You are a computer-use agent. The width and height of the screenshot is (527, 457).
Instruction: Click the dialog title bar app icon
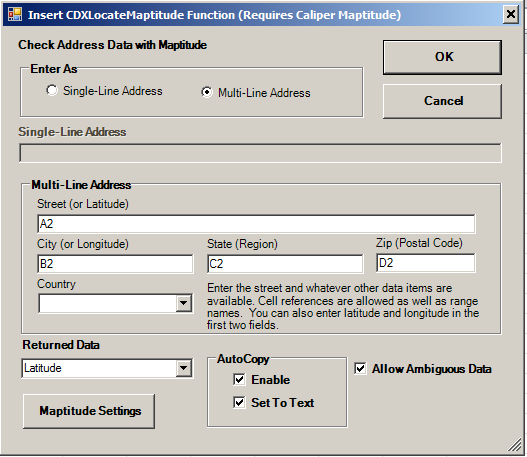(15, 14)
